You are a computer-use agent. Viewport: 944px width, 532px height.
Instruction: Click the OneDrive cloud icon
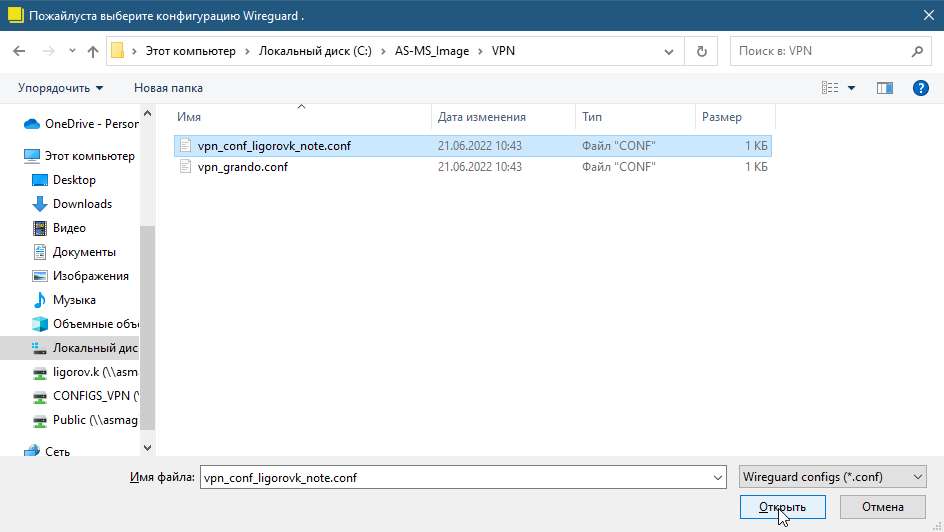tap(31, 124)
